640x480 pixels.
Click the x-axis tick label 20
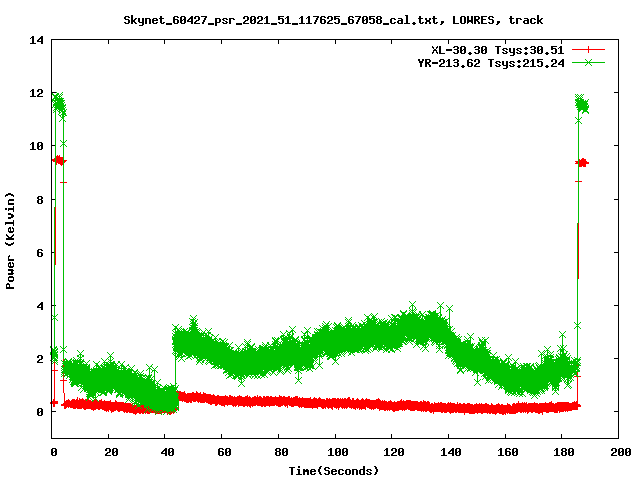point(111,452)
